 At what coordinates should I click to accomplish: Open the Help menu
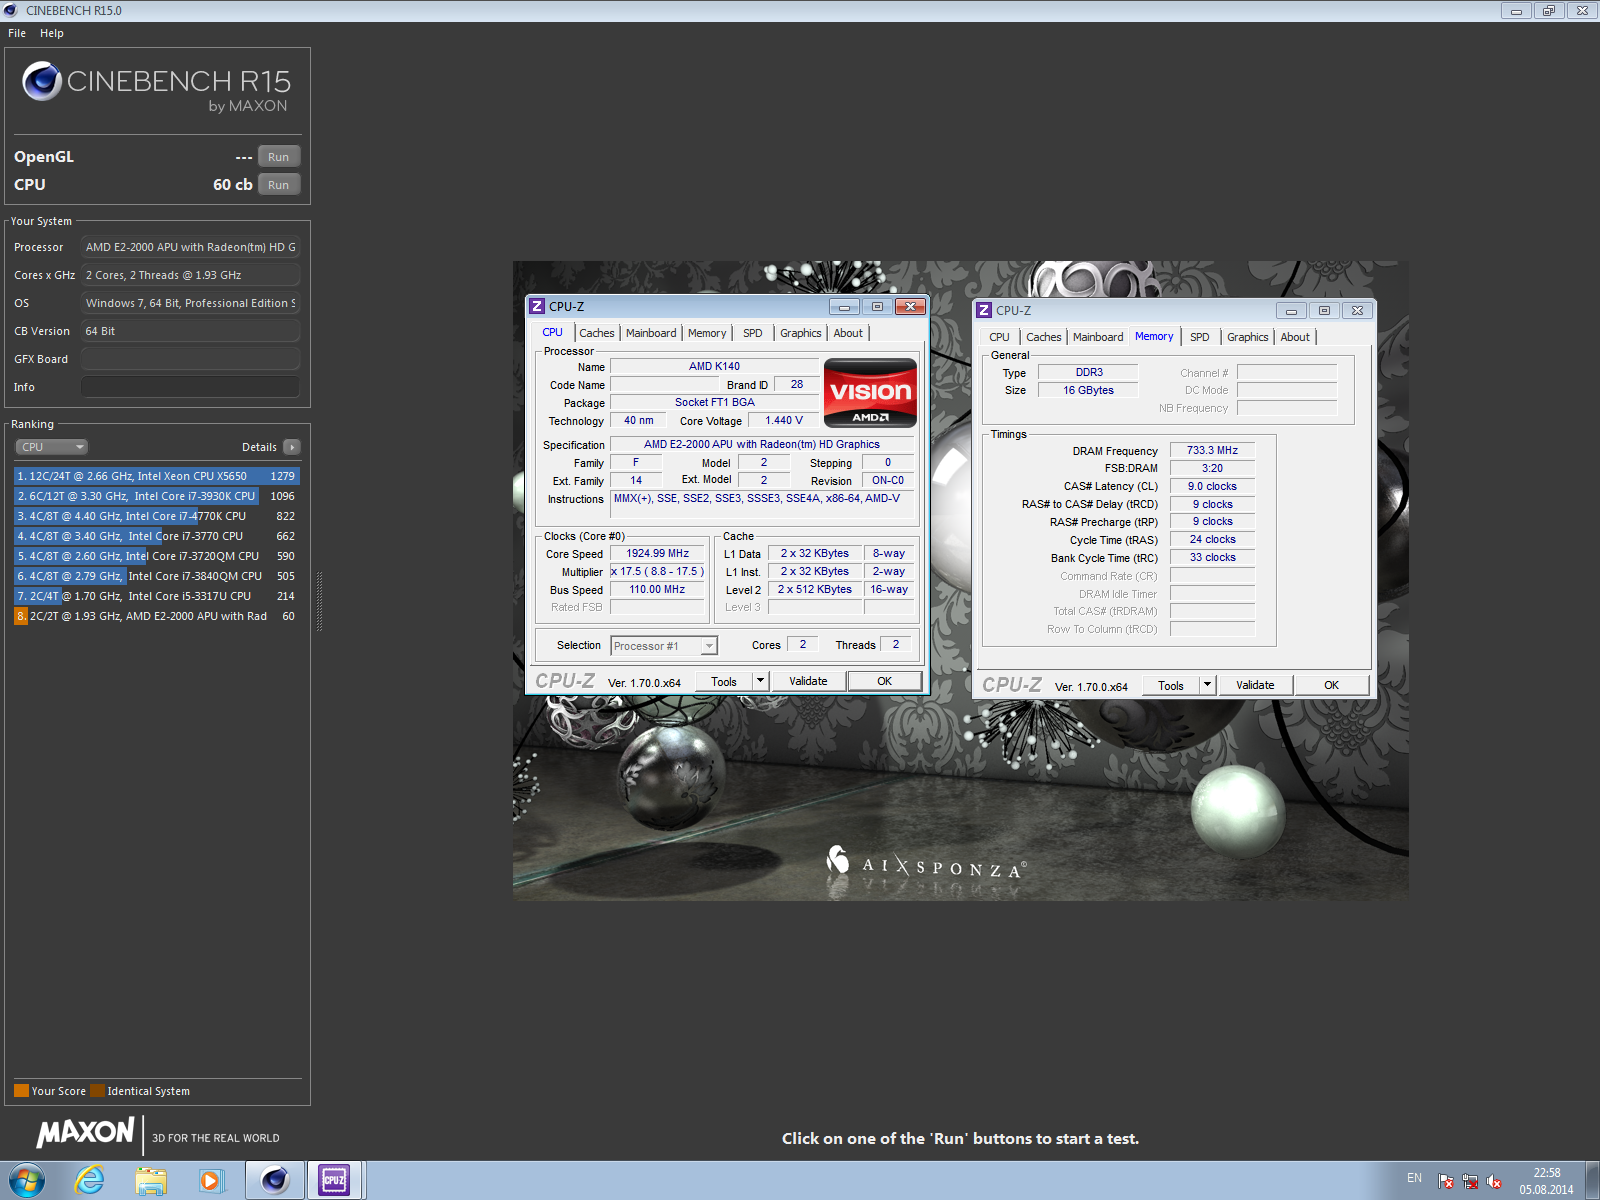tap(52, 33)
